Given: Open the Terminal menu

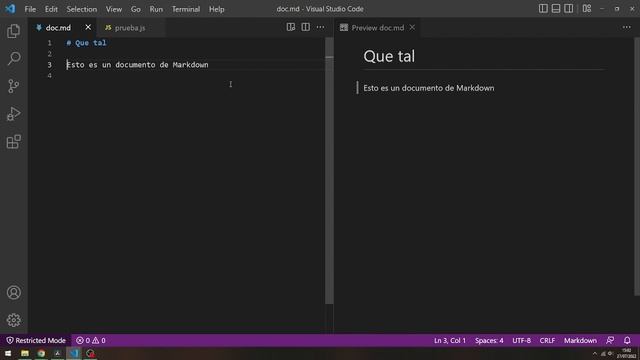Looking at the screenshot, I should coord(186,9).
